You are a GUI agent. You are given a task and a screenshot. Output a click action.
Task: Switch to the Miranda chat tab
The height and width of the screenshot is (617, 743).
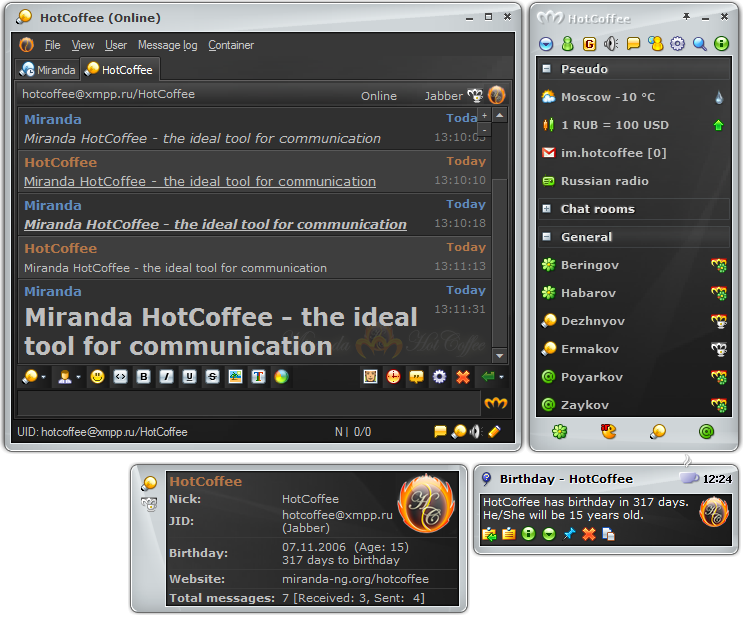click(47, 70)
